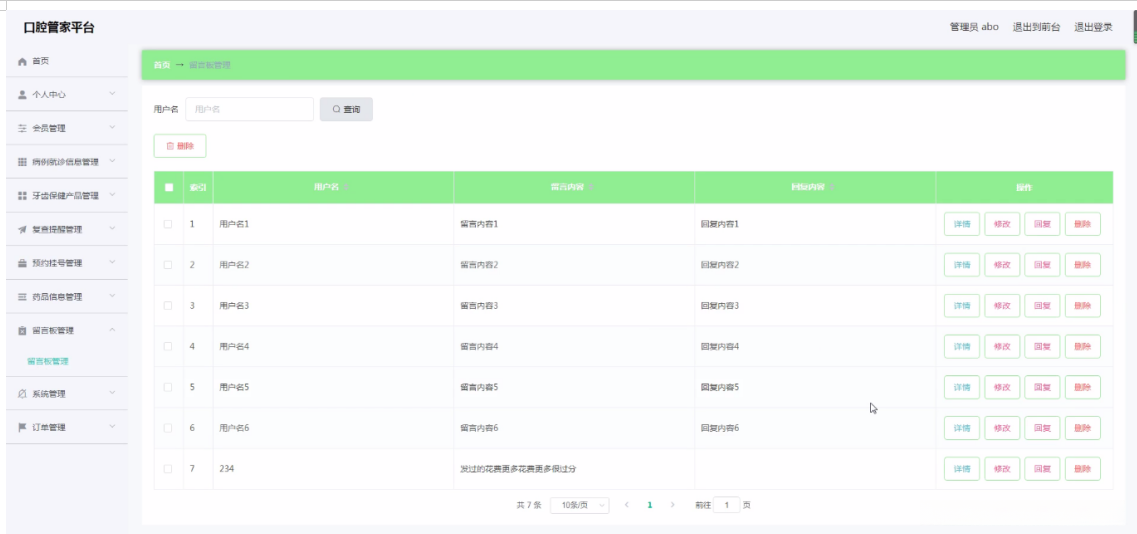The width and height of the screenshot is (1137, 534).
Task: Click 回复 for row 234
Action: [1042, 469]
